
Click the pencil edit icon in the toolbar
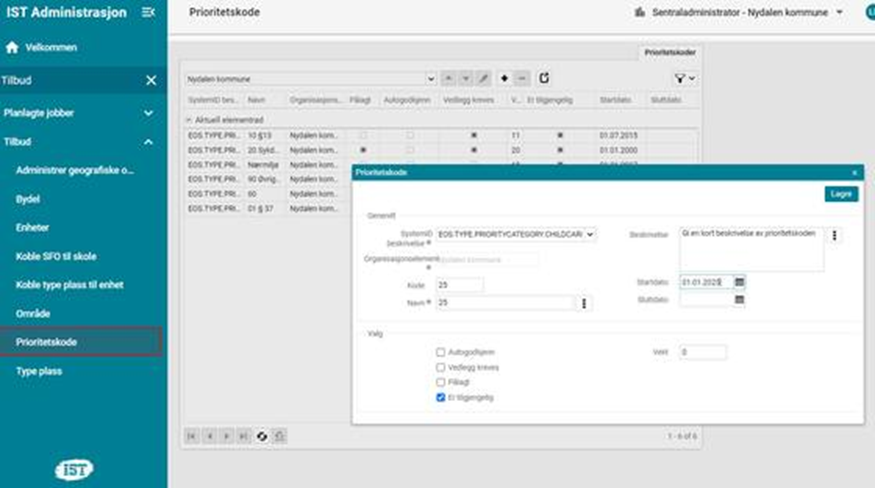tap(484, 78)
